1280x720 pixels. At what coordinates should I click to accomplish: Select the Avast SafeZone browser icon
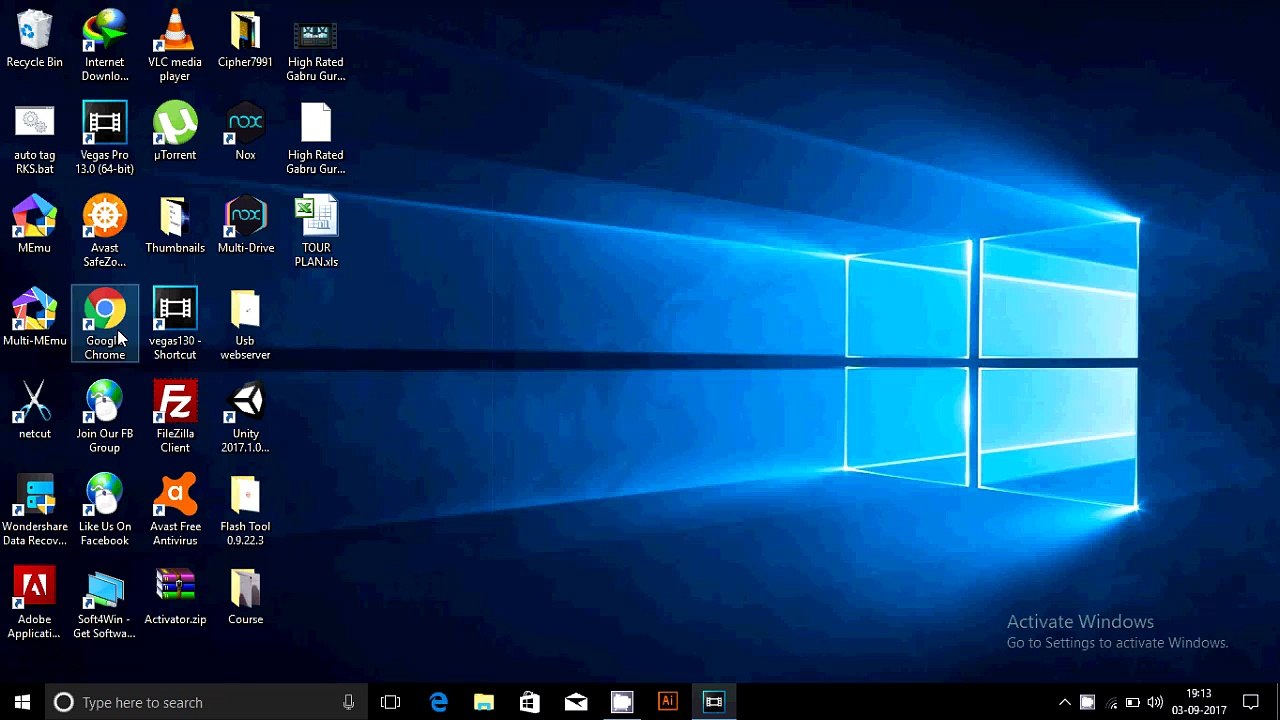(105, 233)
